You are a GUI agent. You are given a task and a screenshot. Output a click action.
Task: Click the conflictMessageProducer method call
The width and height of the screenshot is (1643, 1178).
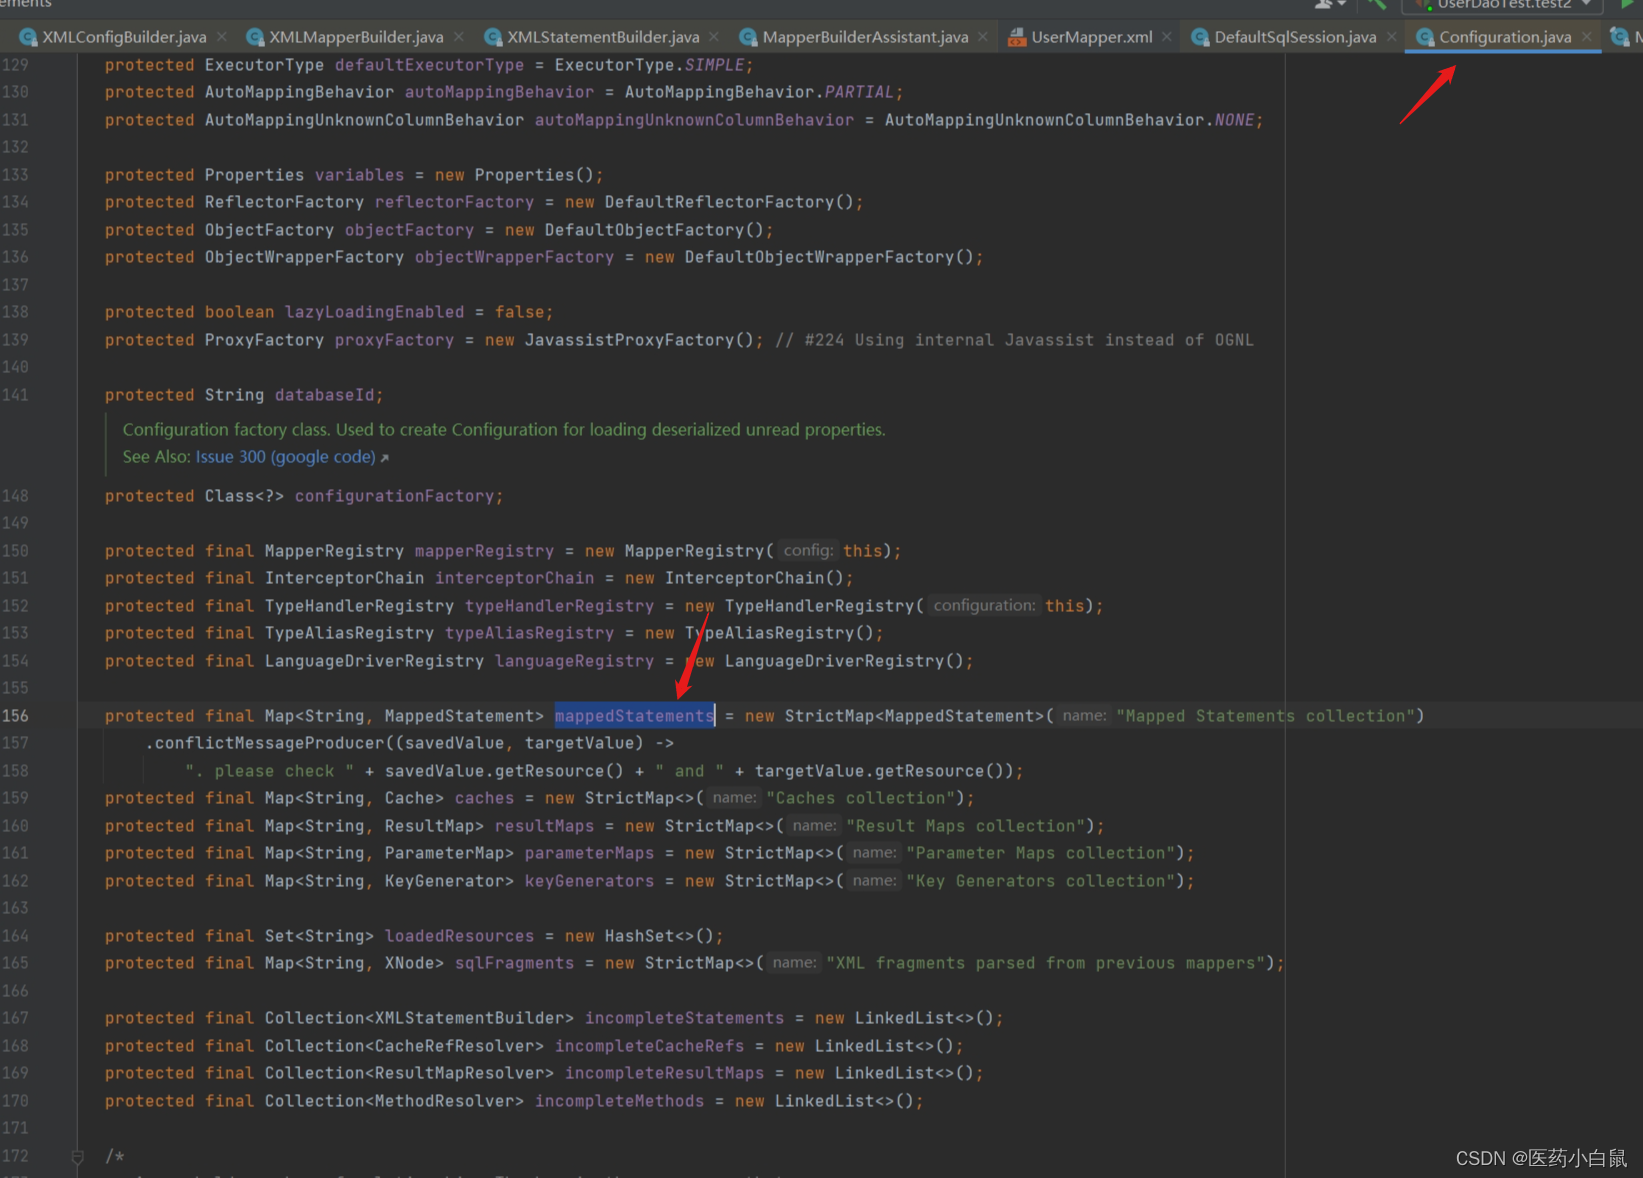click(x=269, y=743)
